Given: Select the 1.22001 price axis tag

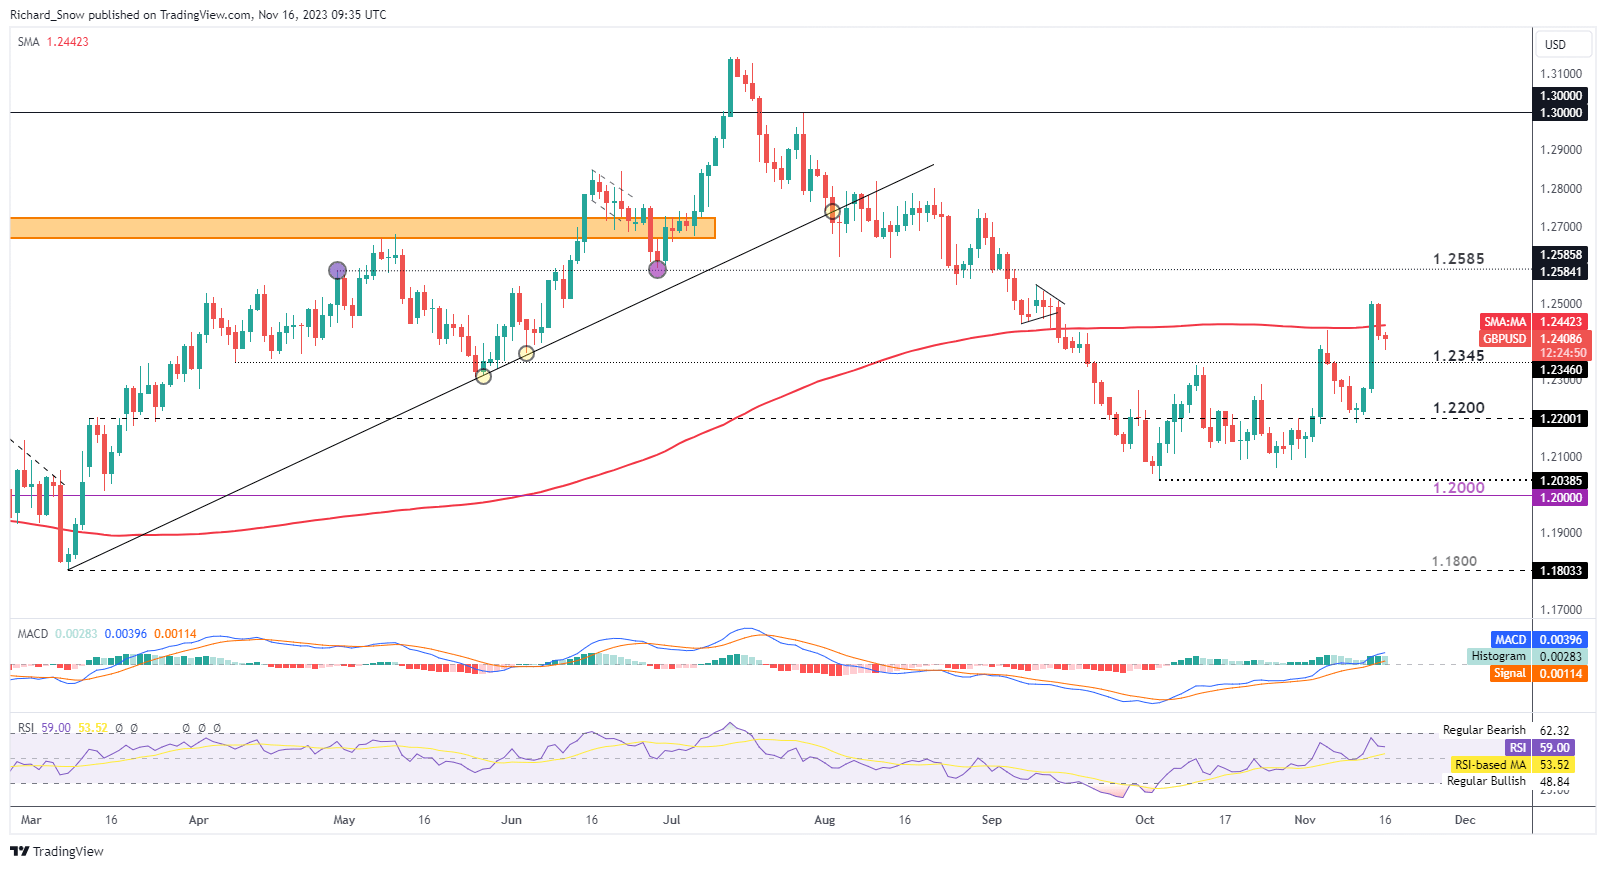Looking at the screenshot, I should coord(1560,419).
